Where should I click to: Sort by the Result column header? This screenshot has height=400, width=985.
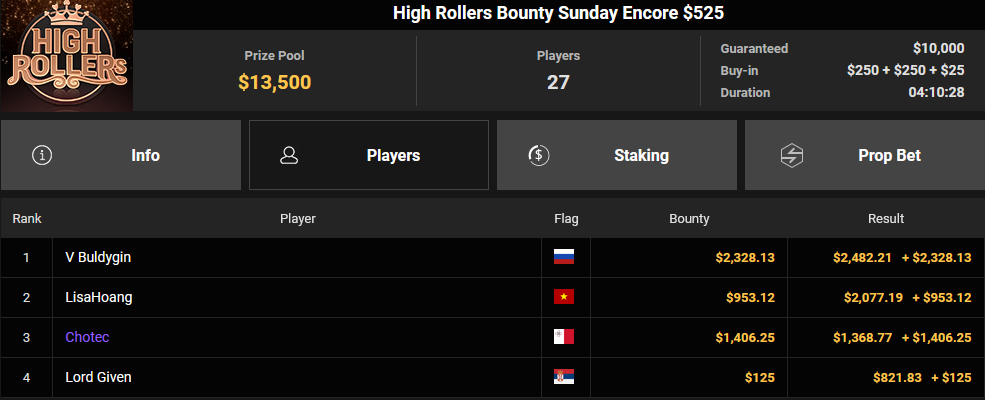coord(886,219)
